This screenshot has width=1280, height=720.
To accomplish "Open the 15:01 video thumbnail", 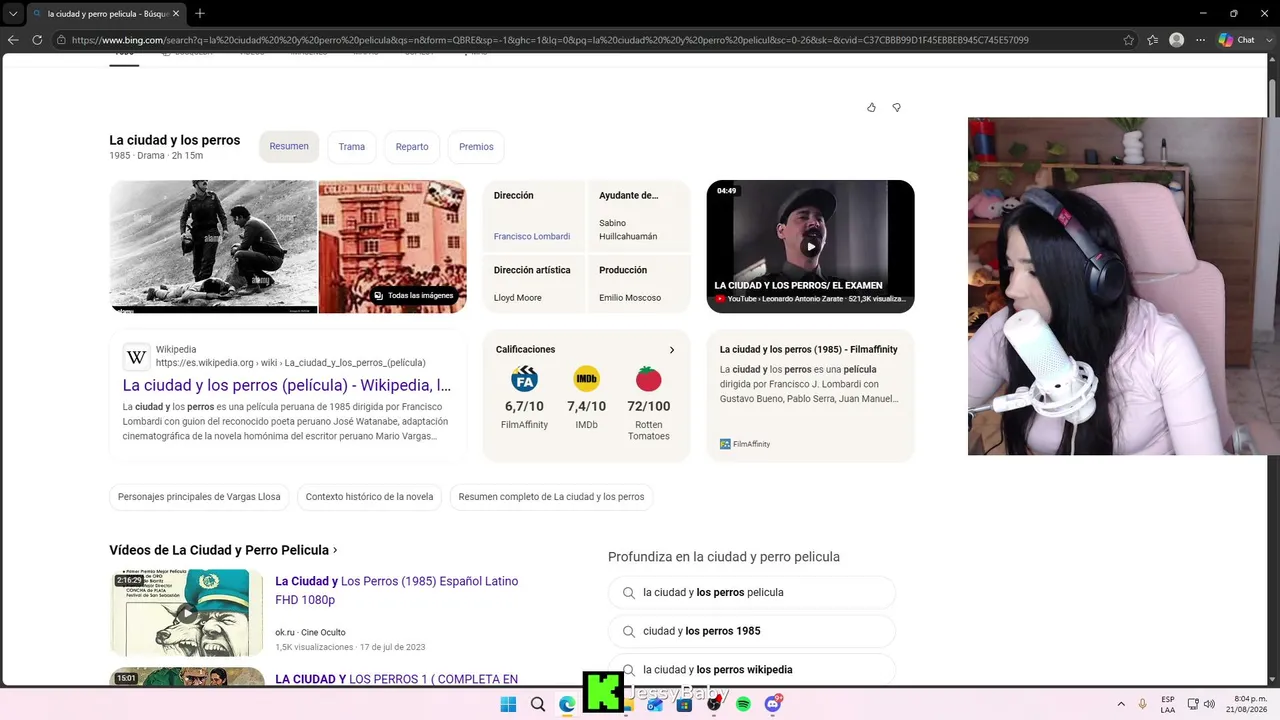I will click(186, 676).
